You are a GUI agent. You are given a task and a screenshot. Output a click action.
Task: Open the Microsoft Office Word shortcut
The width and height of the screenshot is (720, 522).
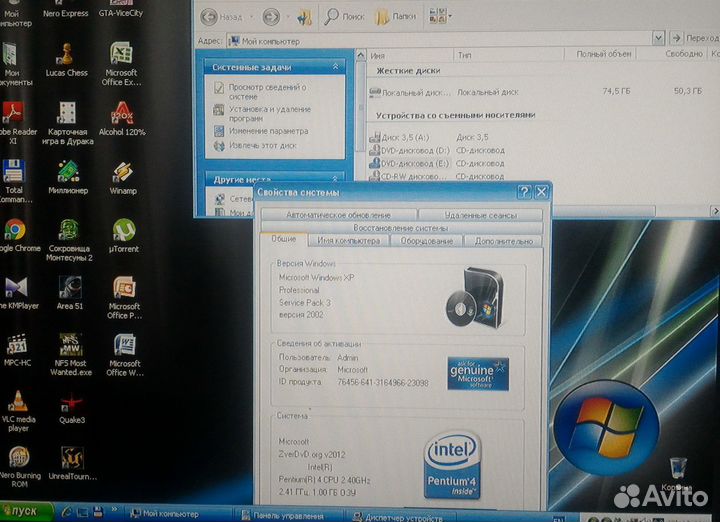click(x=124, y=355)
